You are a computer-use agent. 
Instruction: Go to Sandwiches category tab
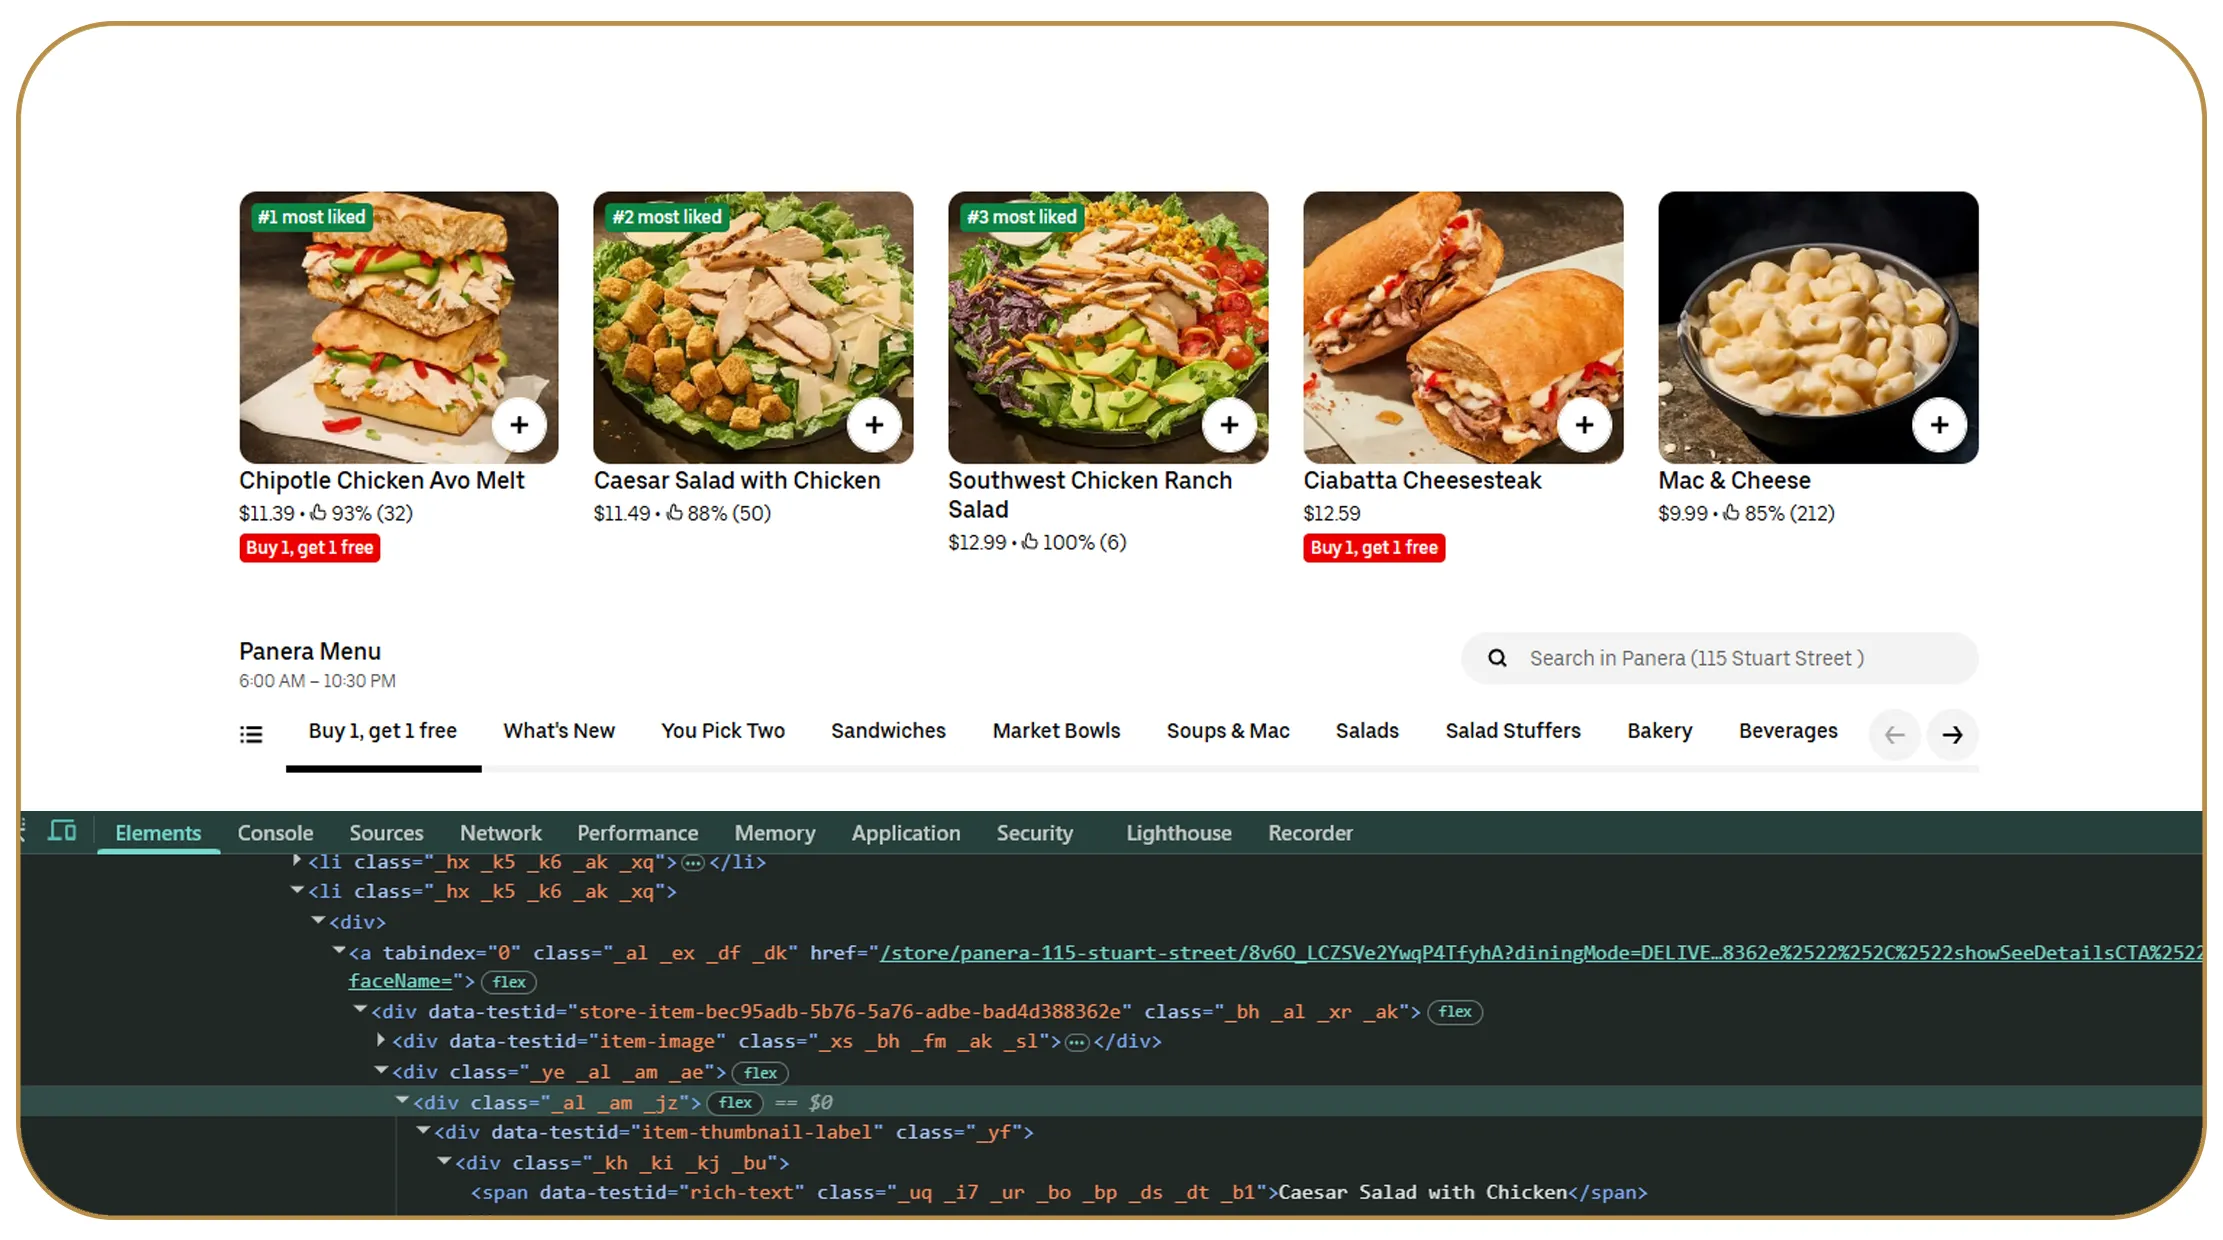click(x=888, y=731)
